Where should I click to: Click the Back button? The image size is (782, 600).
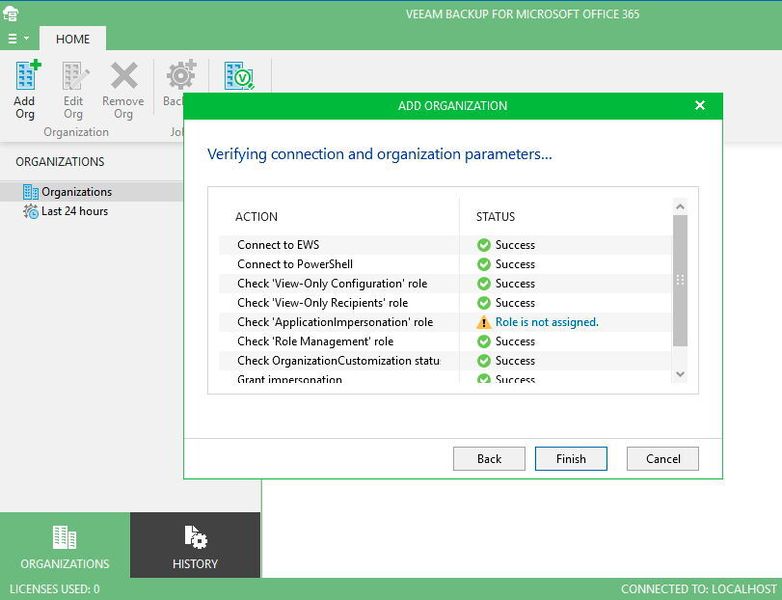click(x=489, y=459)
